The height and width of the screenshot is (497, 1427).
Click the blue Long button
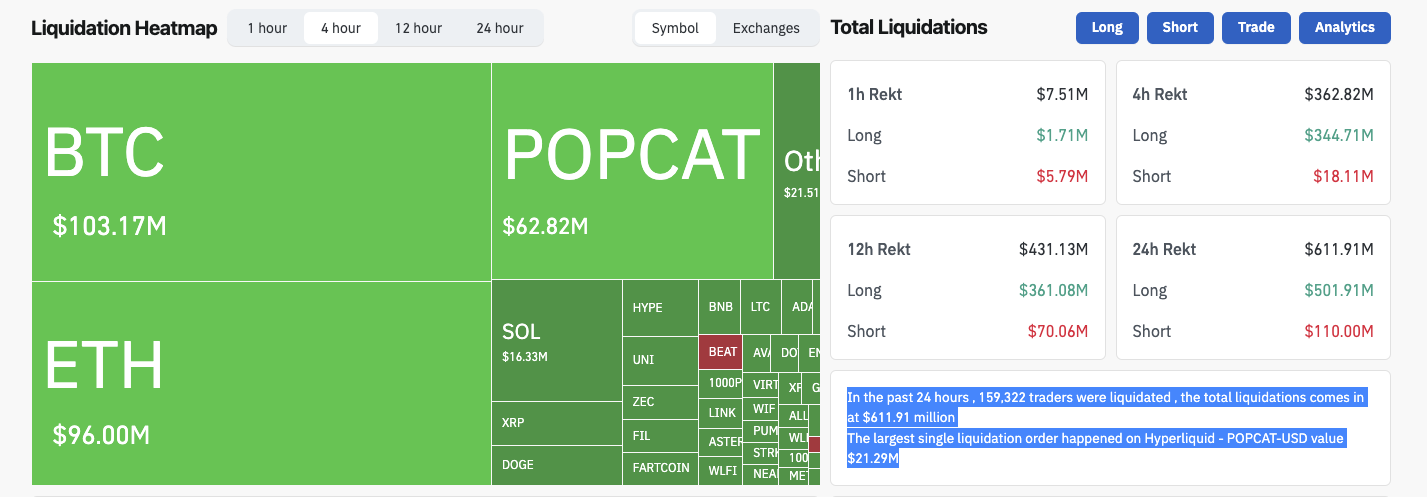coord(1107,28)
